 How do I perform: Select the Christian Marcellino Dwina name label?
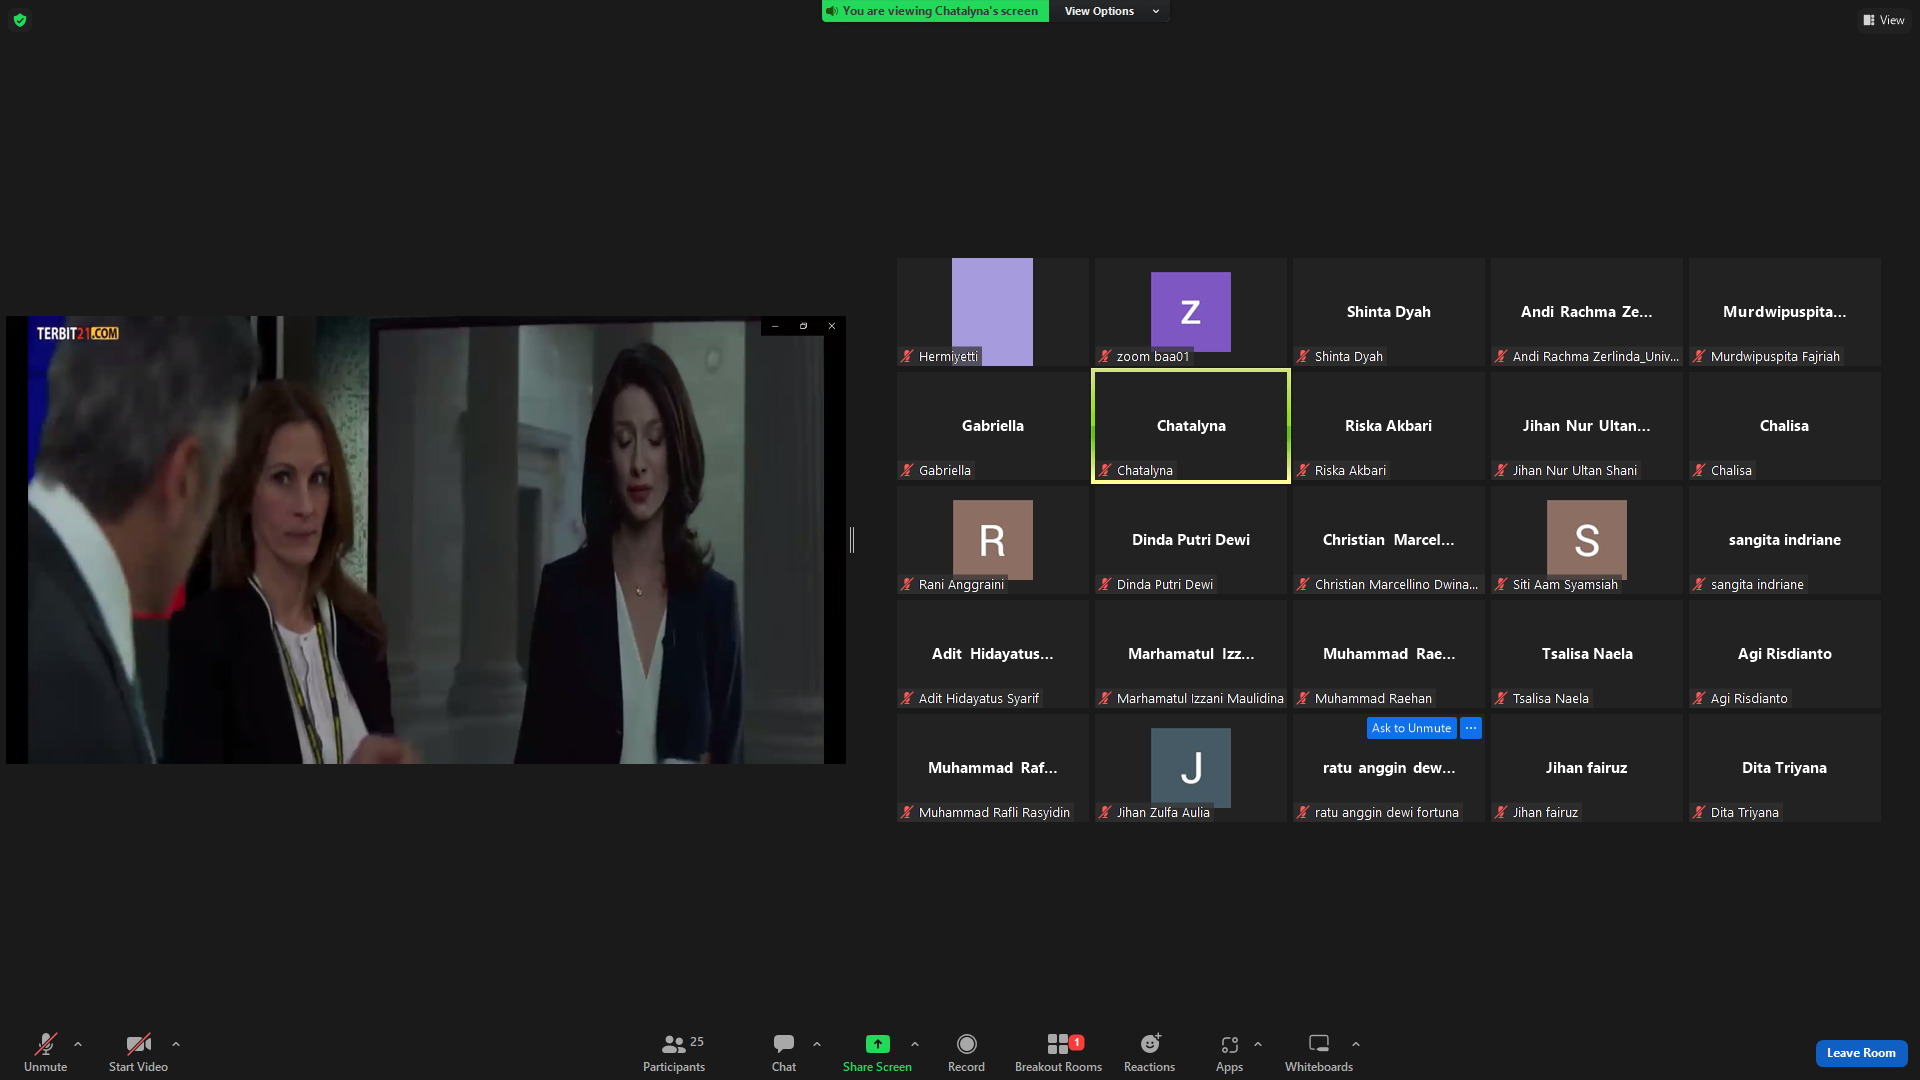[1396, 584]
